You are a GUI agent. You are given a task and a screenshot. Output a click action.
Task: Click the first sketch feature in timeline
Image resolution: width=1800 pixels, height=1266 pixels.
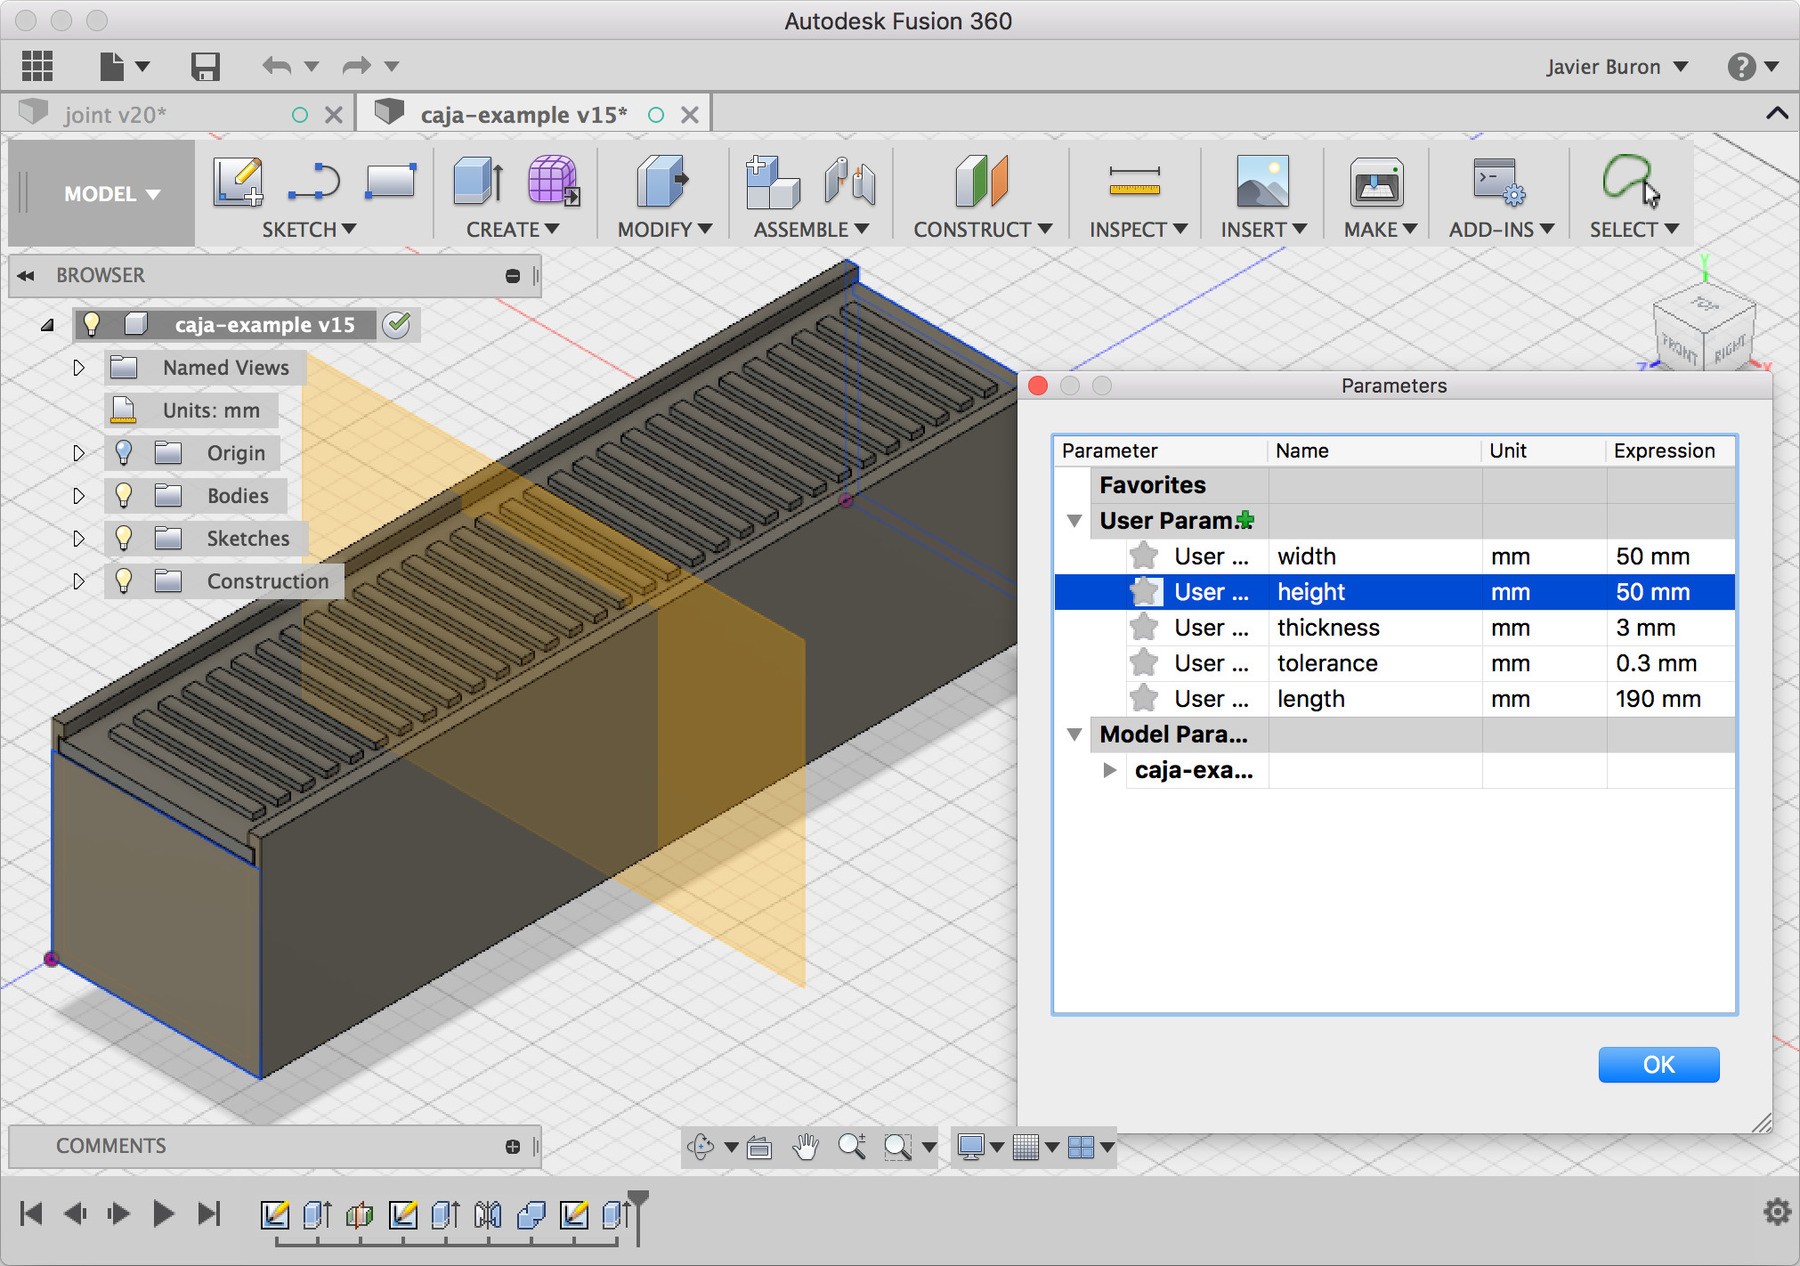coord(275,1215)
